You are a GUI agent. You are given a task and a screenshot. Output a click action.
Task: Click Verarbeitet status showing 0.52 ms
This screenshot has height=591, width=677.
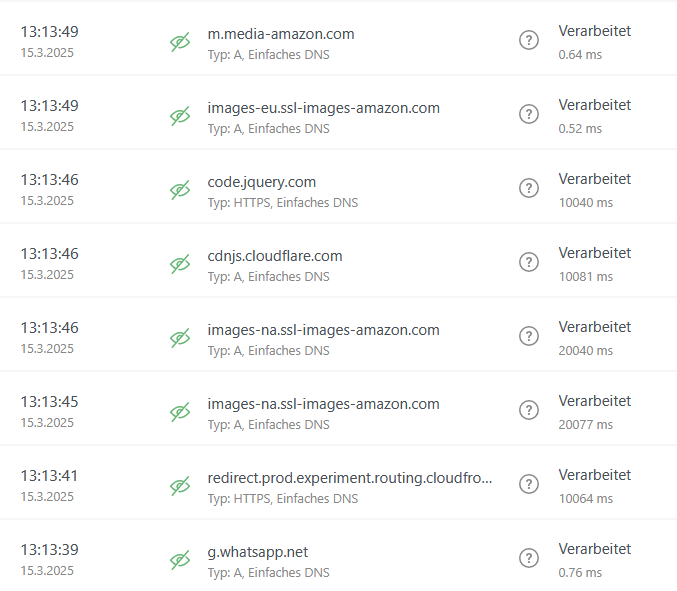[595, 105]
